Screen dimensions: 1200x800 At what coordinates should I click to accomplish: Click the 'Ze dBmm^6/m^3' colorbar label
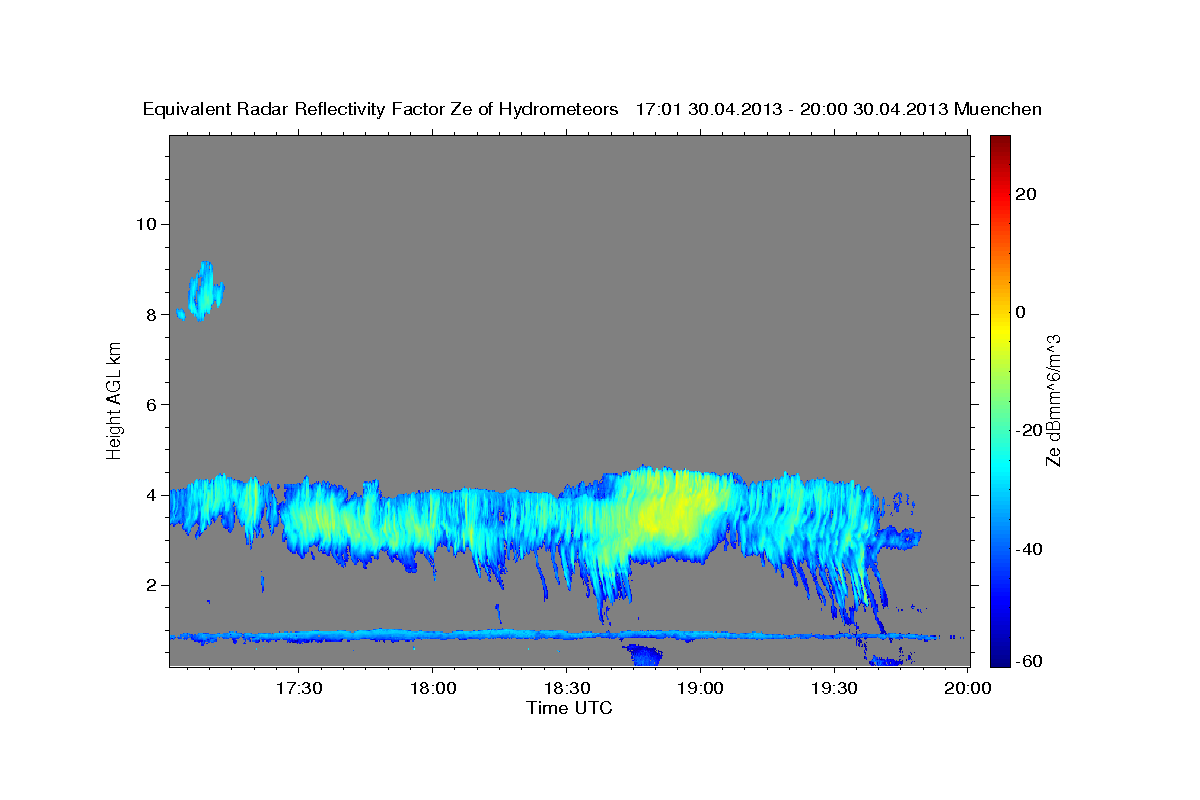(x=1052, y=400)
